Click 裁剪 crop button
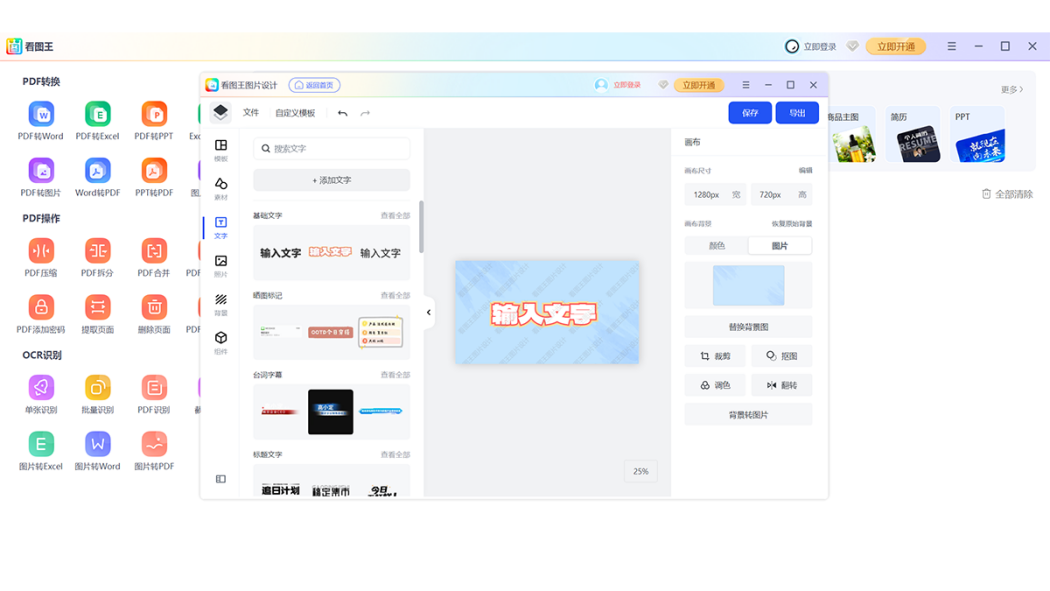Viewport: 1050px width, 591px height. coord(715,356)
